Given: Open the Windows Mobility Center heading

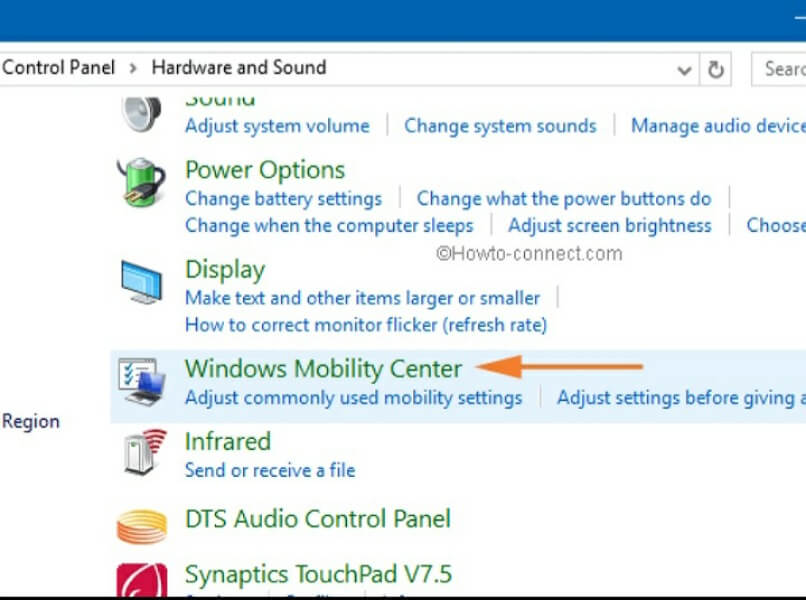Looking at the screenshot, I should click(x=323, y=368).
